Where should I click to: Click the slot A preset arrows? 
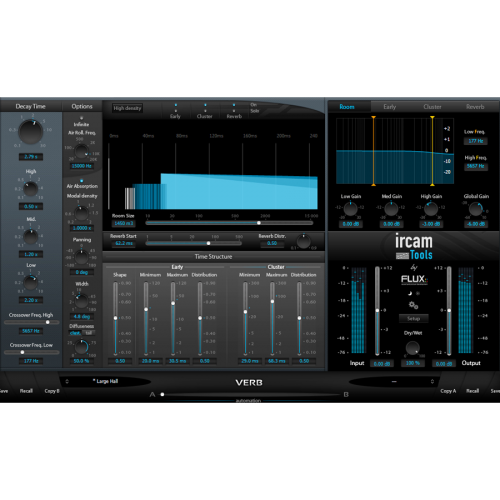(67, 381)
